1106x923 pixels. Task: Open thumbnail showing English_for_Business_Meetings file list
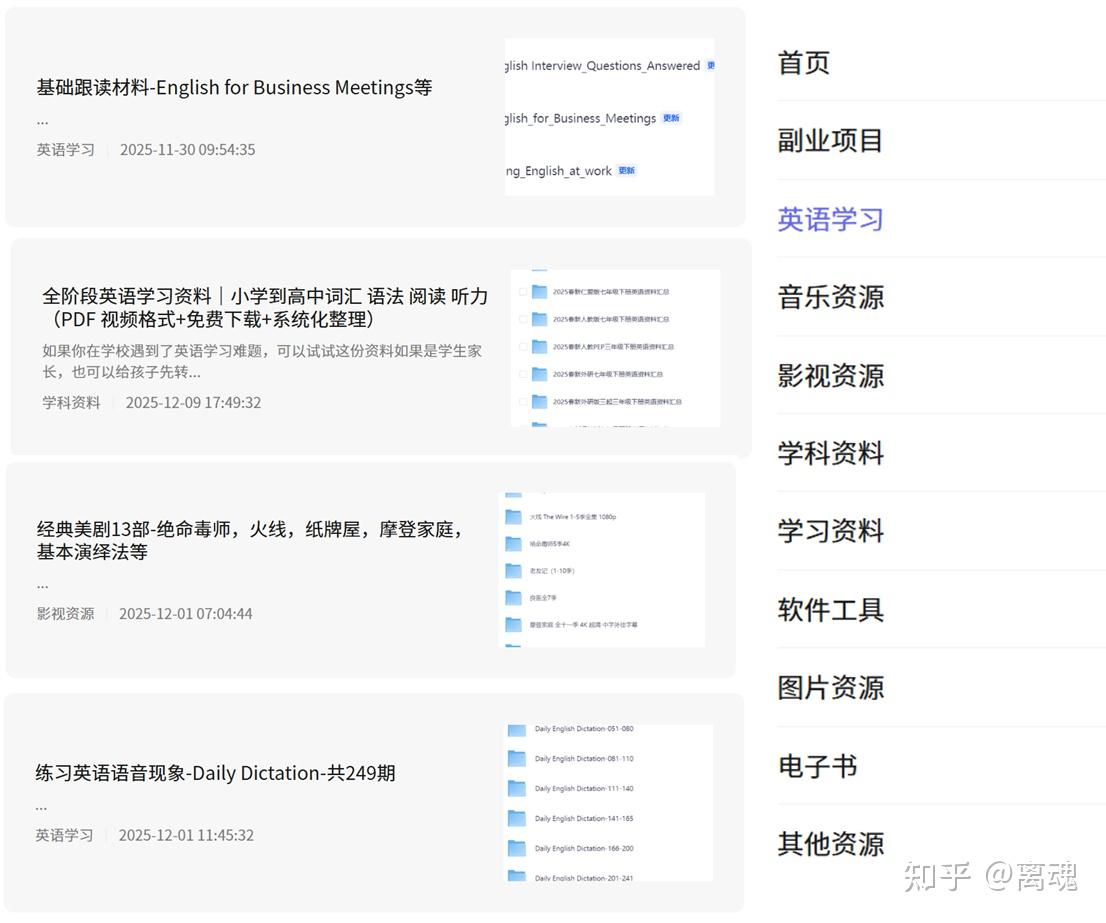click(609, 117)
